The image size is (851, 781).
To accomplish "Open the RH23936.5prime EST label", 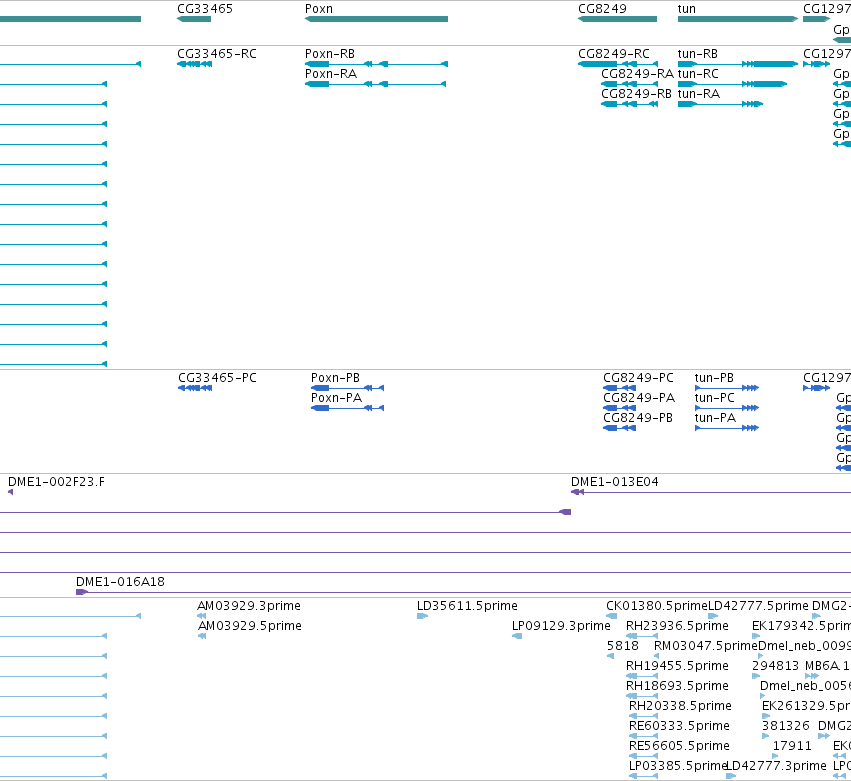I will tap(677, 626).
